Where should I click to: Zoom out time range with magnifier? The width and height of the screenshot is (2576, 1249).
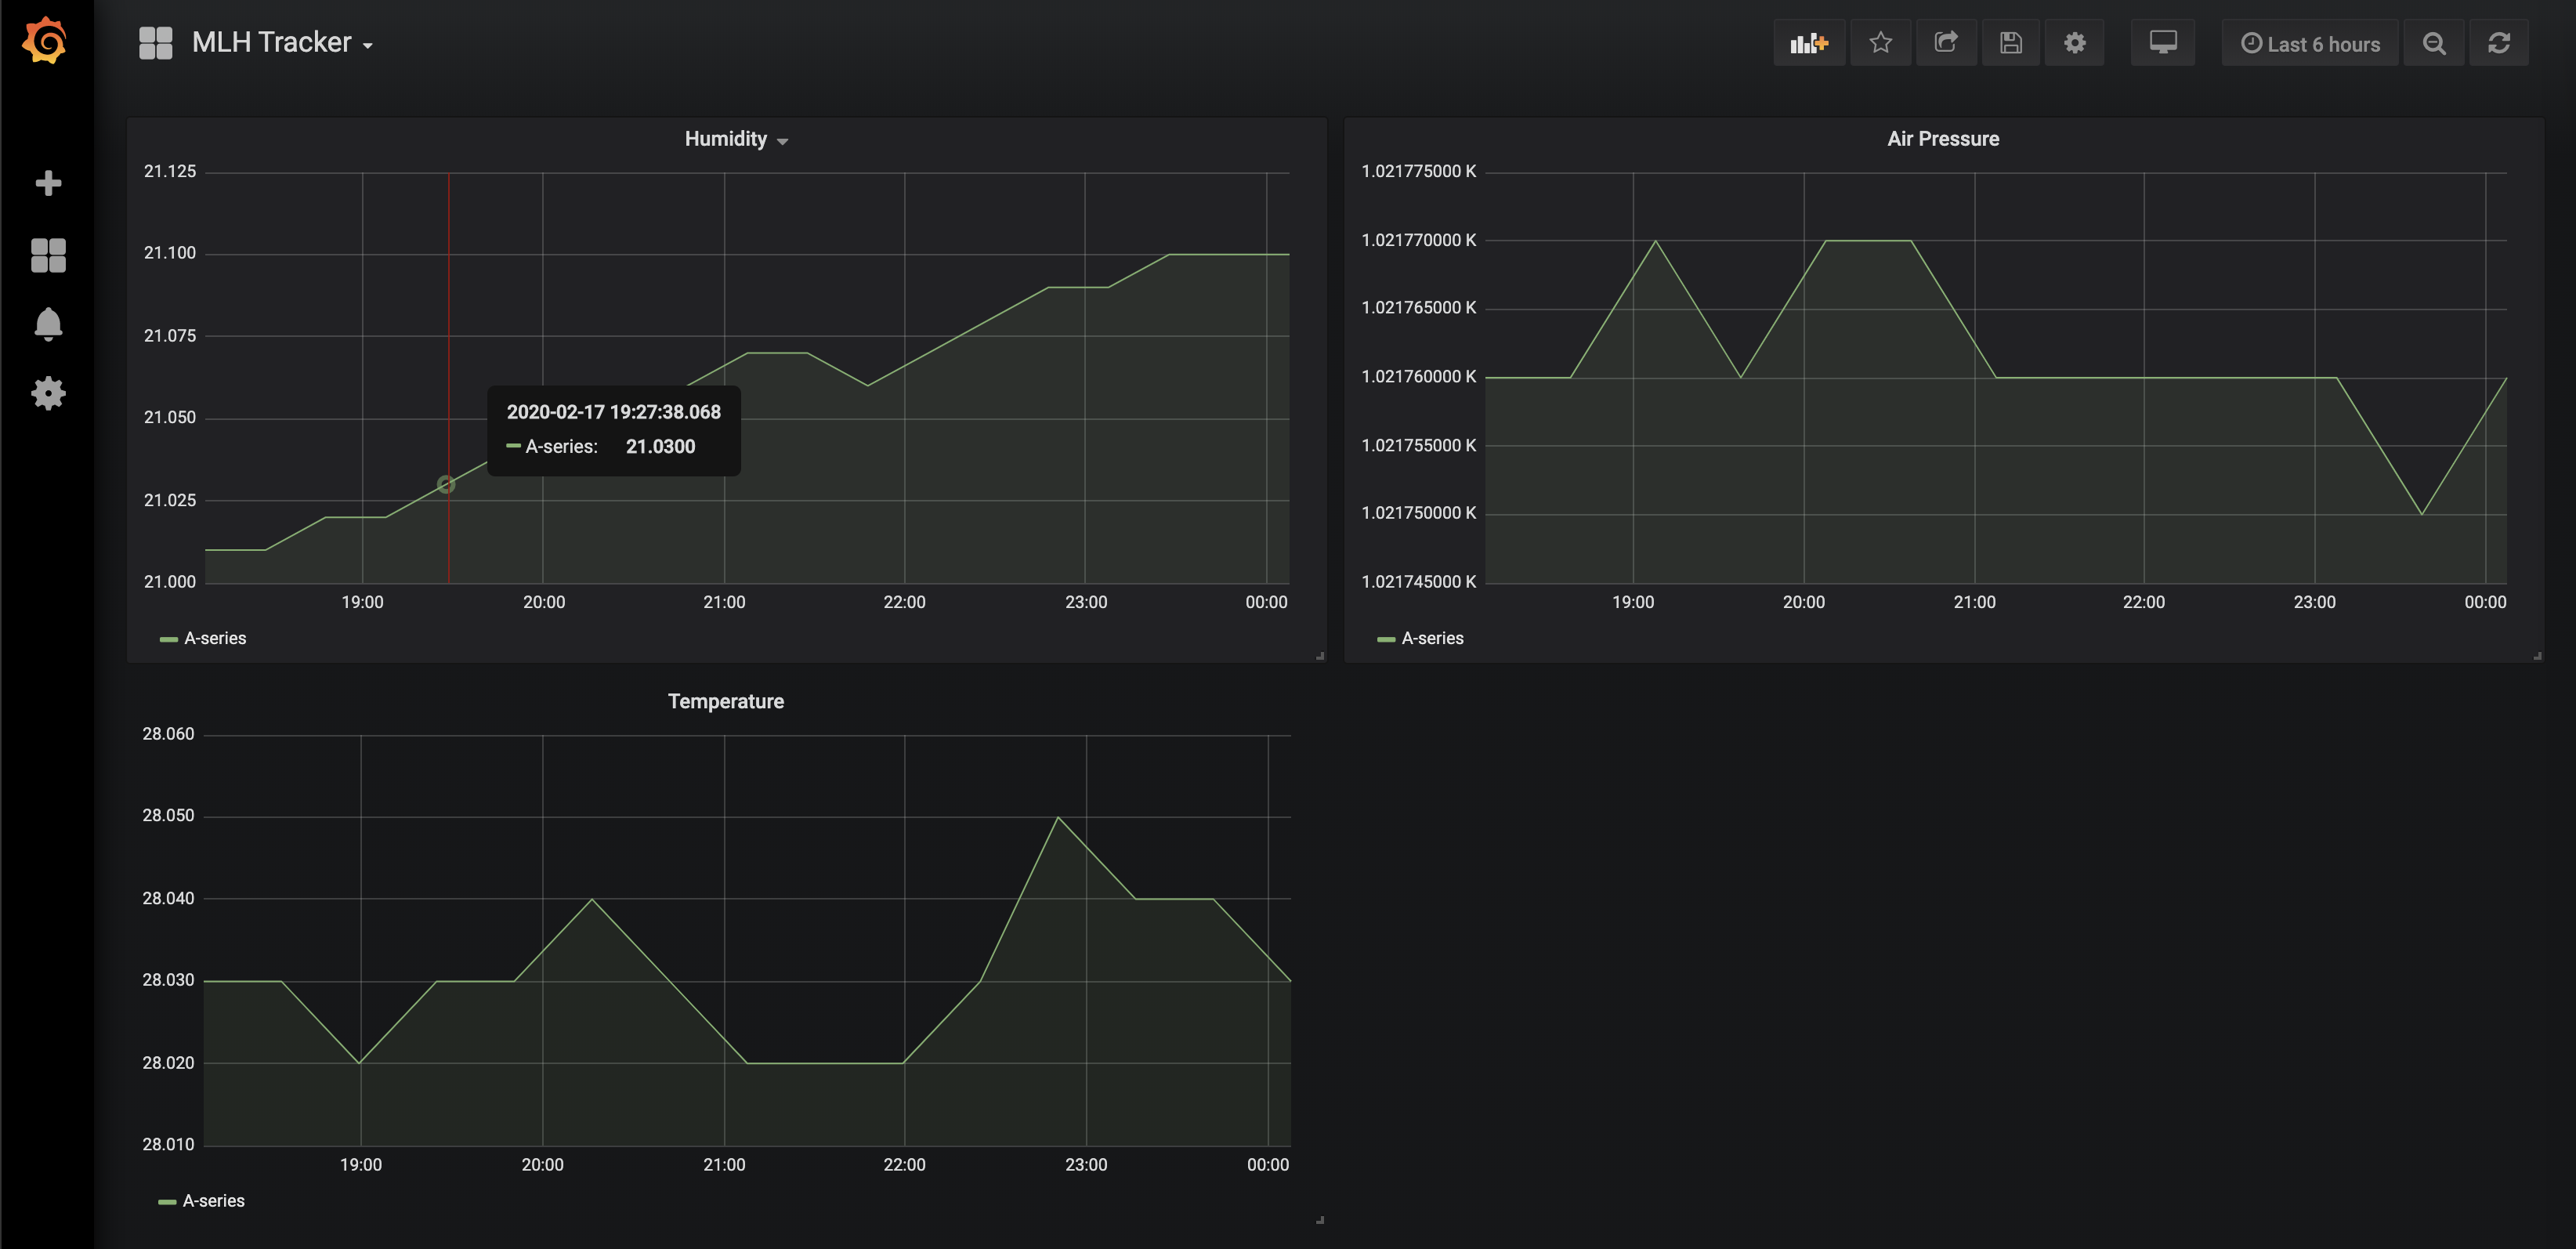click(x=2434, y=43)
